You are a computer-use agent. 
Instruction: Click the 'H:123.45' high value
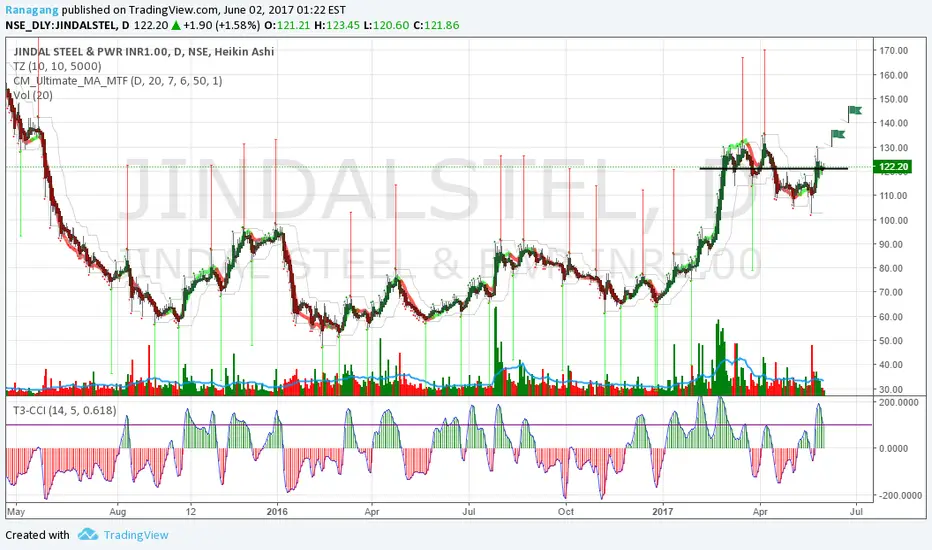coord(336,25)
